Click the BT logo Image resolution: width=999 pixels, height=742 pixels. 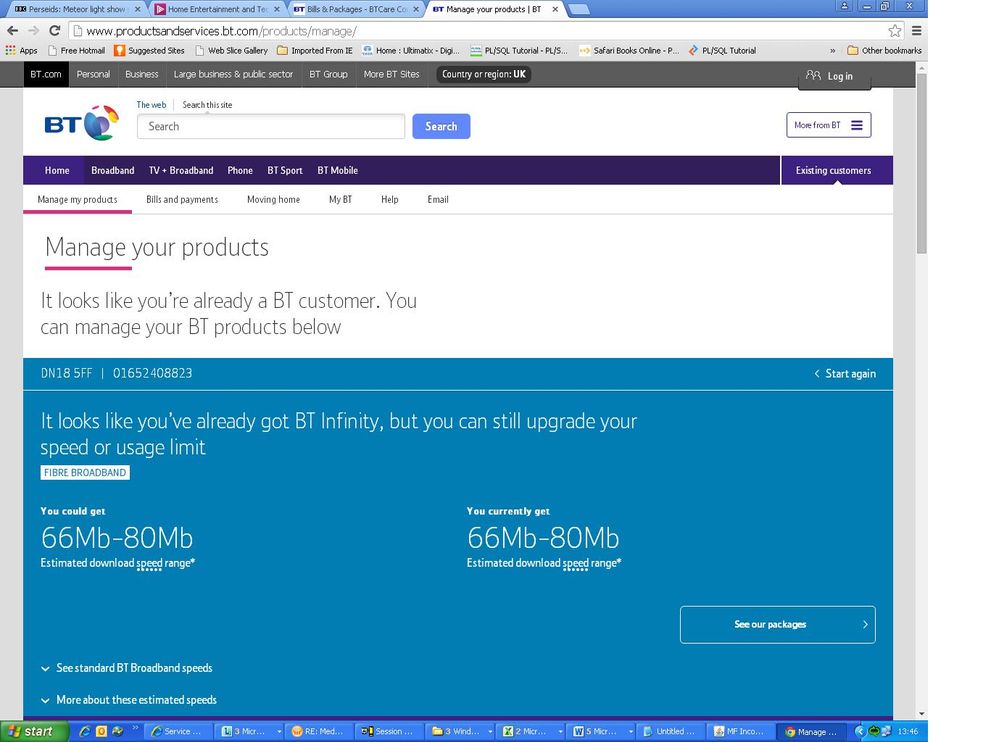click(x=82, y=122)
